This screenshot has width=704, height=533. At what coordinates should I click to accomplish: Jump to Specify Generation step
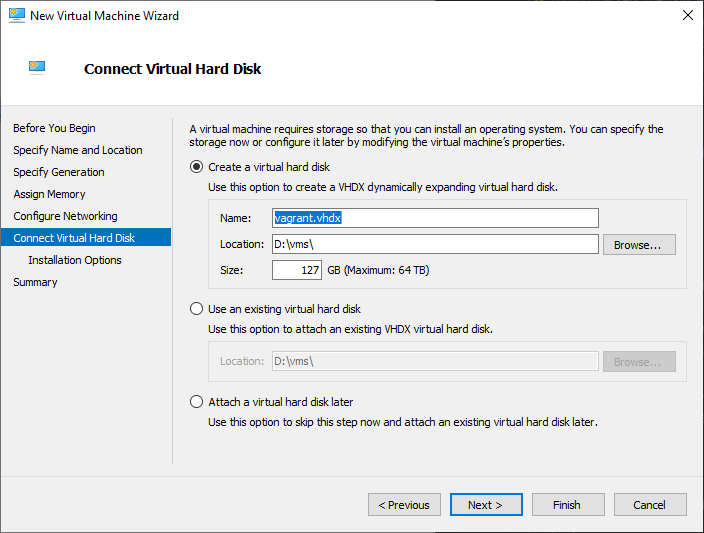tap(58, 172)
